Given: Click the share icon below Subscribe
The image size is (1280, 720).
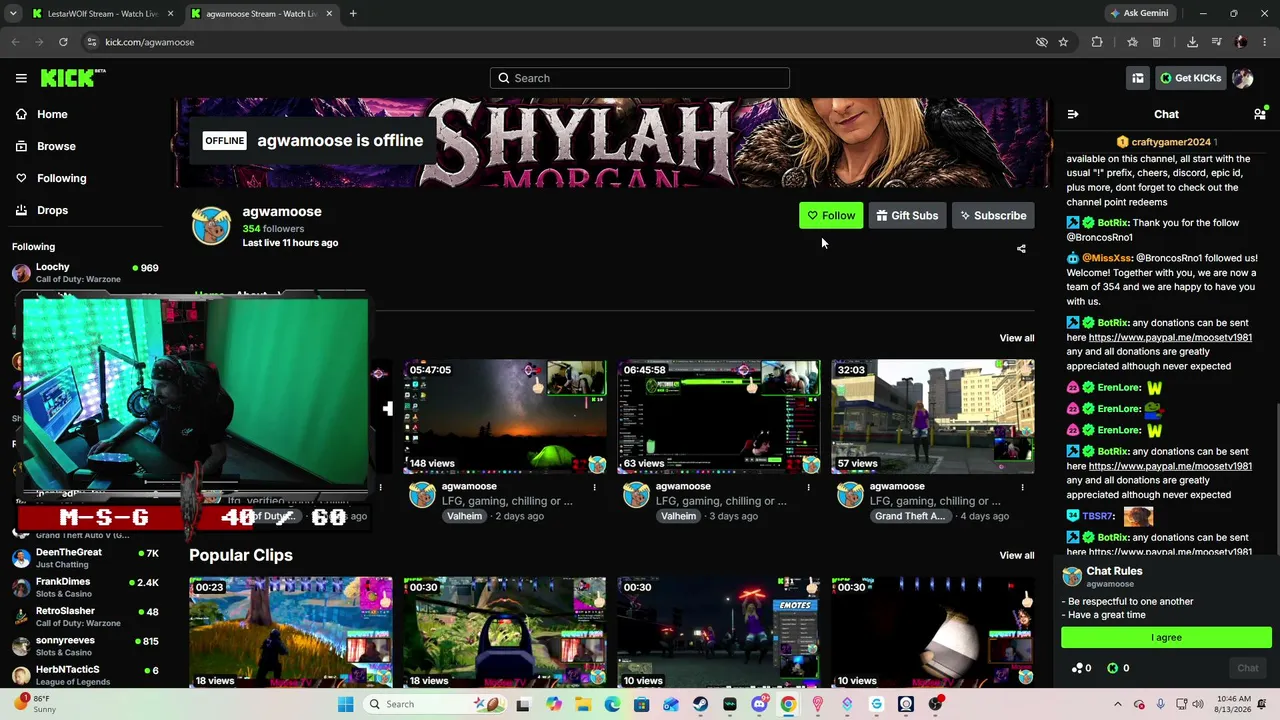Looking at the screenshot, I should (1021, 249).
